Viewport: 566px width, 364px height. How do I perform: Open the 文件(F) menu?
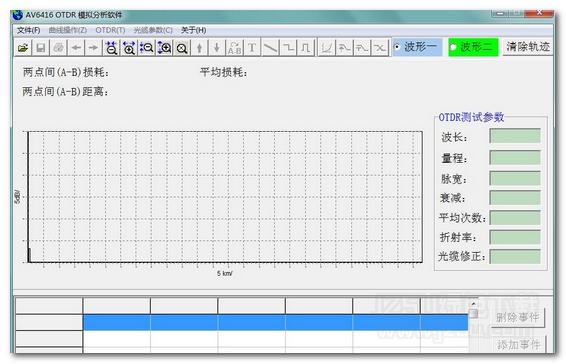[29, 30]
